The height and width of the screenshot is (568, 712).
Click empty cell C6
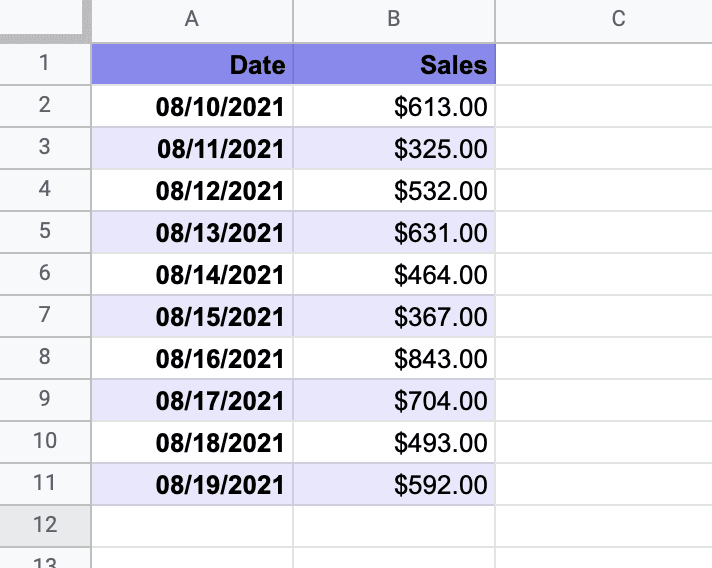coord(604,274)
